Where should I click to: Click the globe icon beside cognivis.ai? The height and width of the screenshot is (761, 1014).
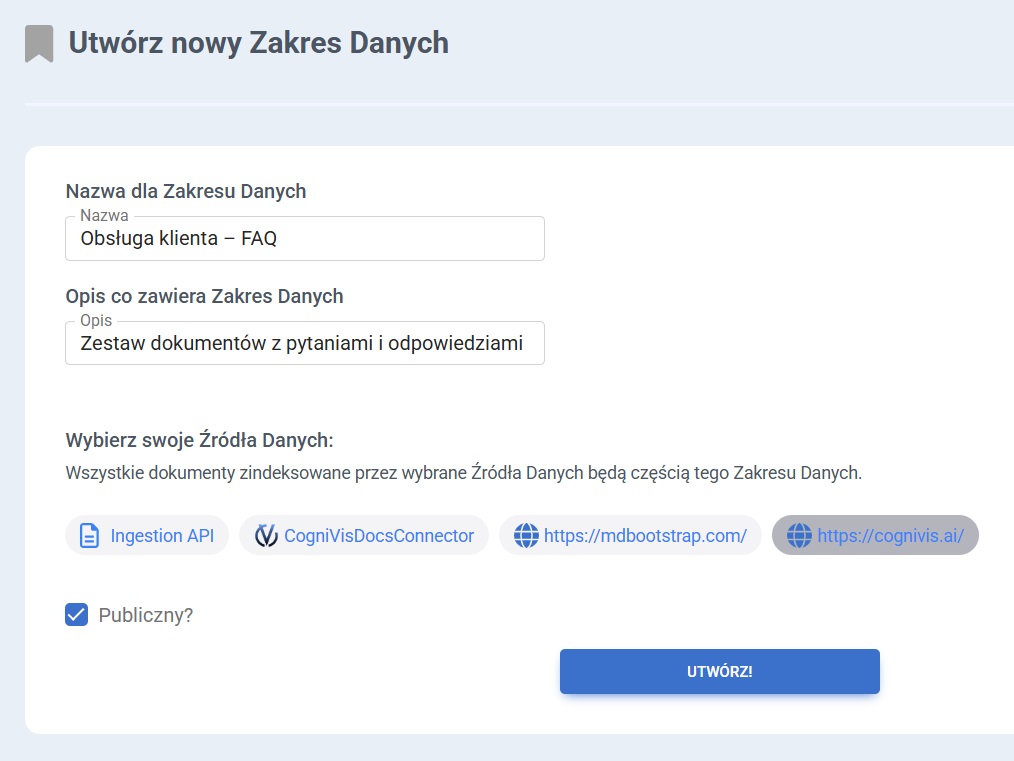click(x=799, y=536)
